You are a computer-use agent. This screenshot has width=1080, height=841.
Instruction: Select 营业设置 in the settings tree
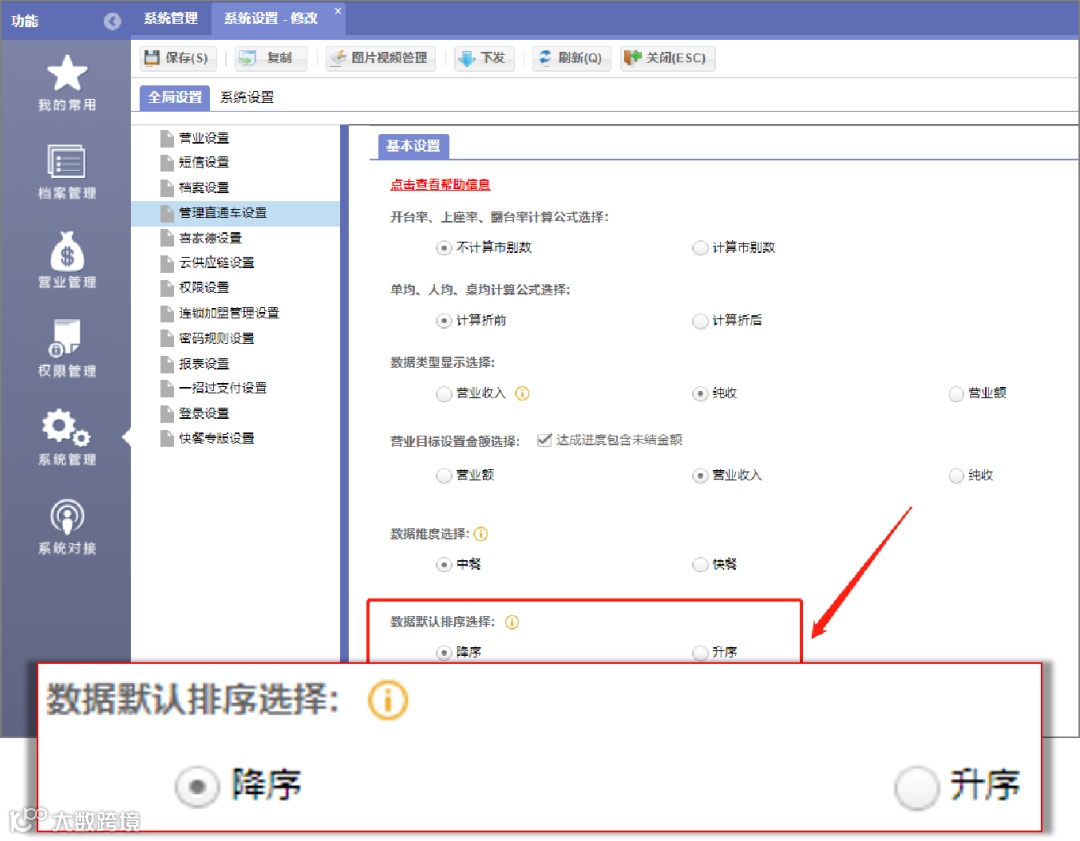coord(204,138)
